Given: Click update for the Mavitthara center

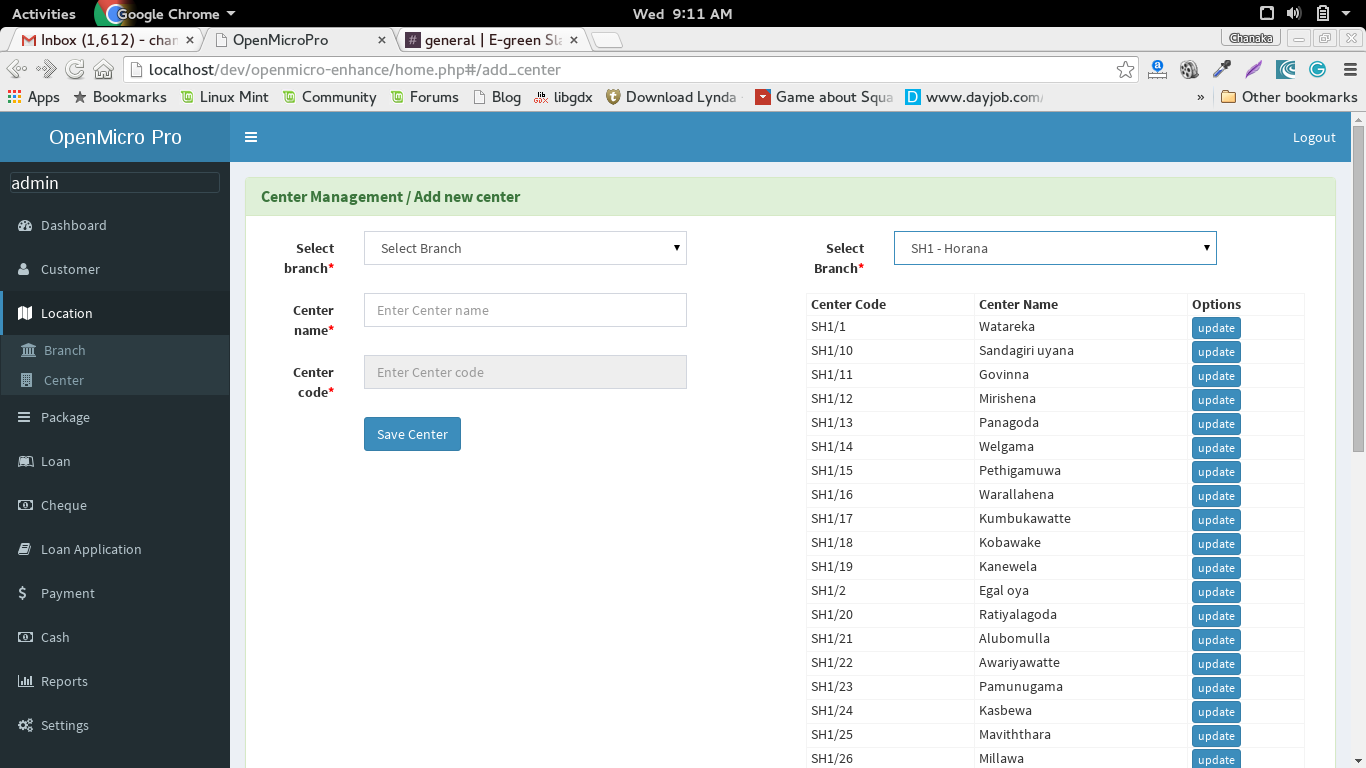Looking at the screenshot, I should (1216, 736).
